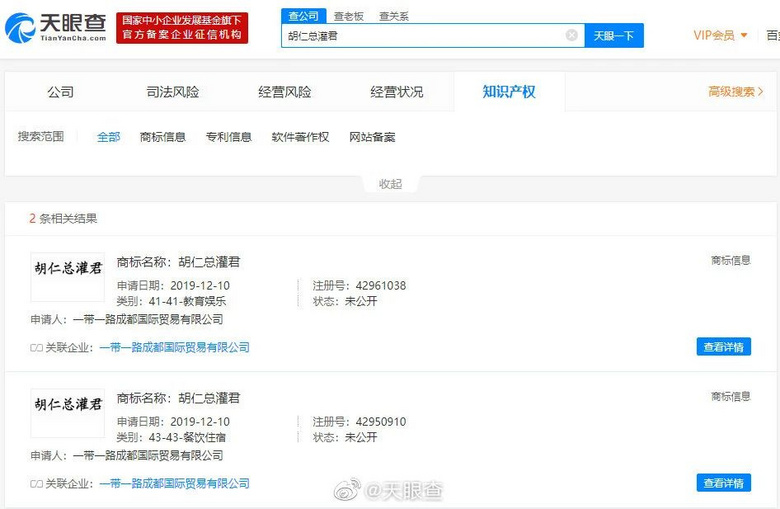
Task: Click 商标信息 label on the second result
Action: tap(731, 397)
